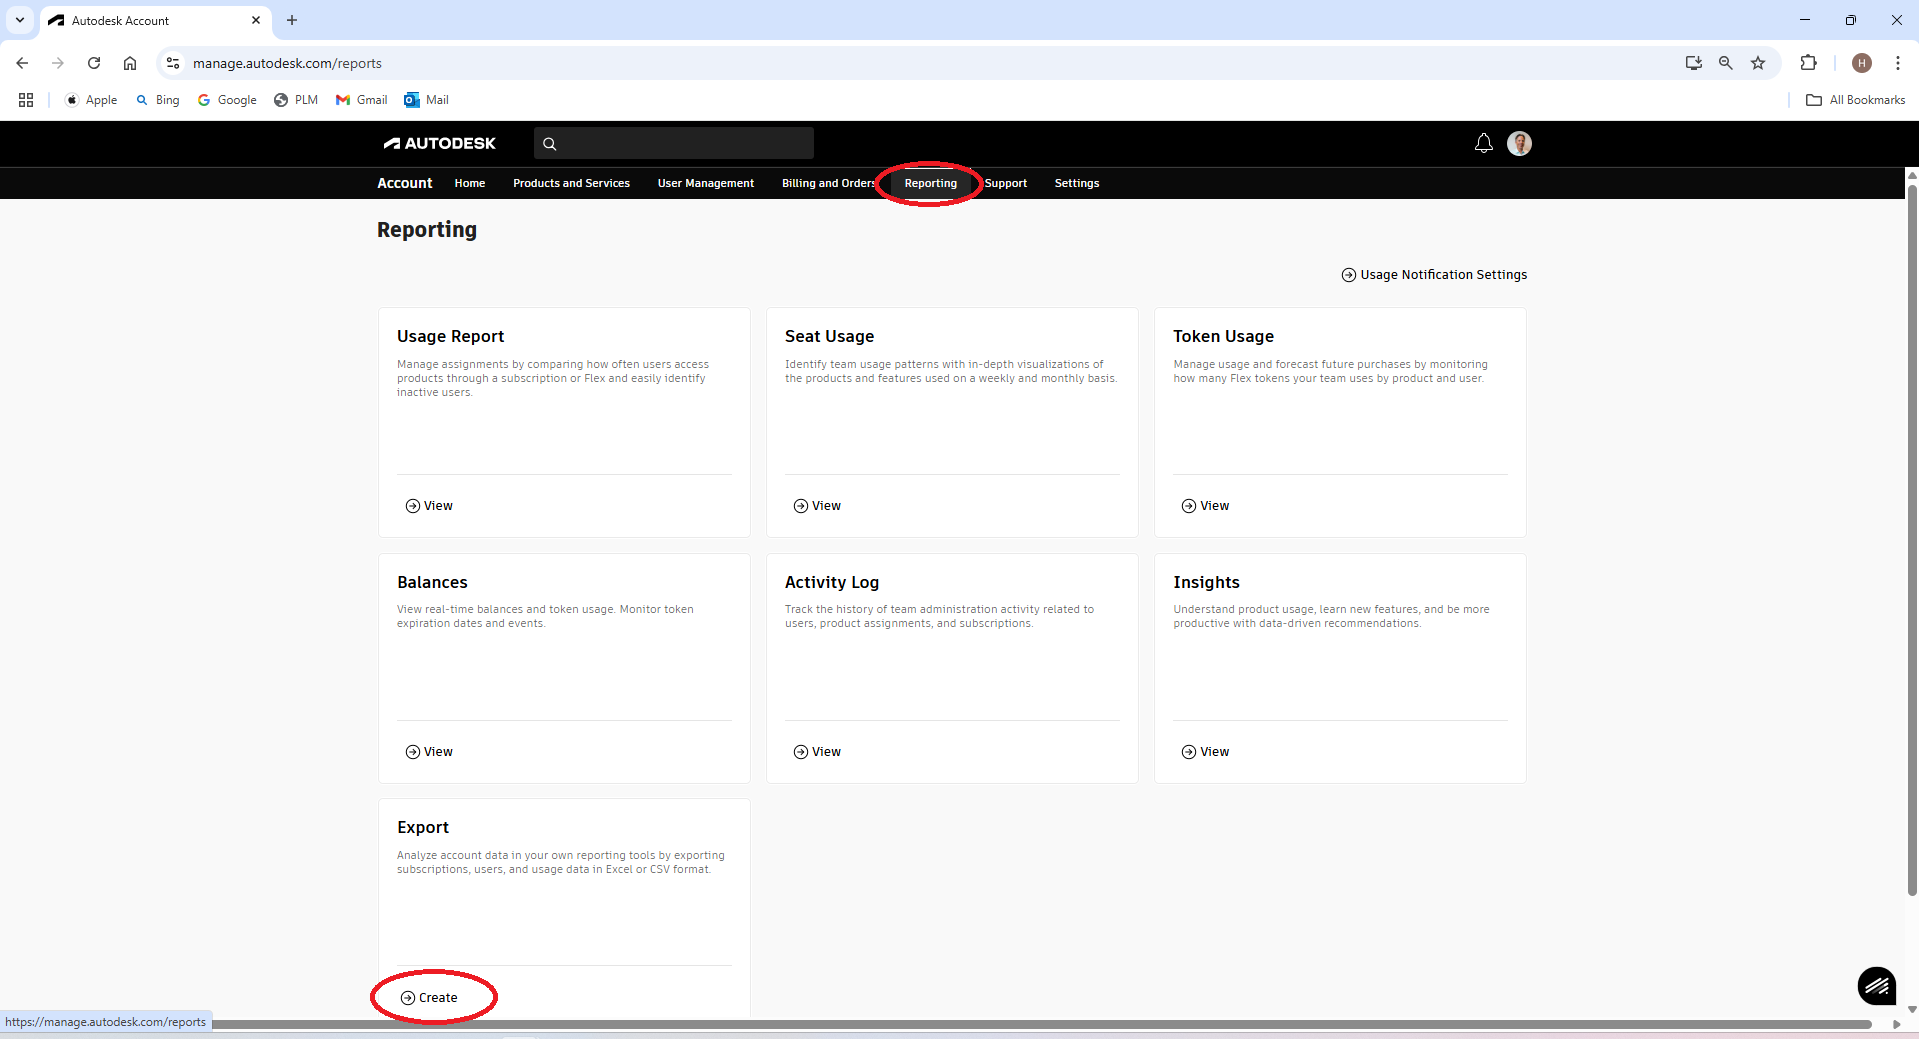Expand the tab search dropdown arrow

pyautogui.click(x=20, y=20)
